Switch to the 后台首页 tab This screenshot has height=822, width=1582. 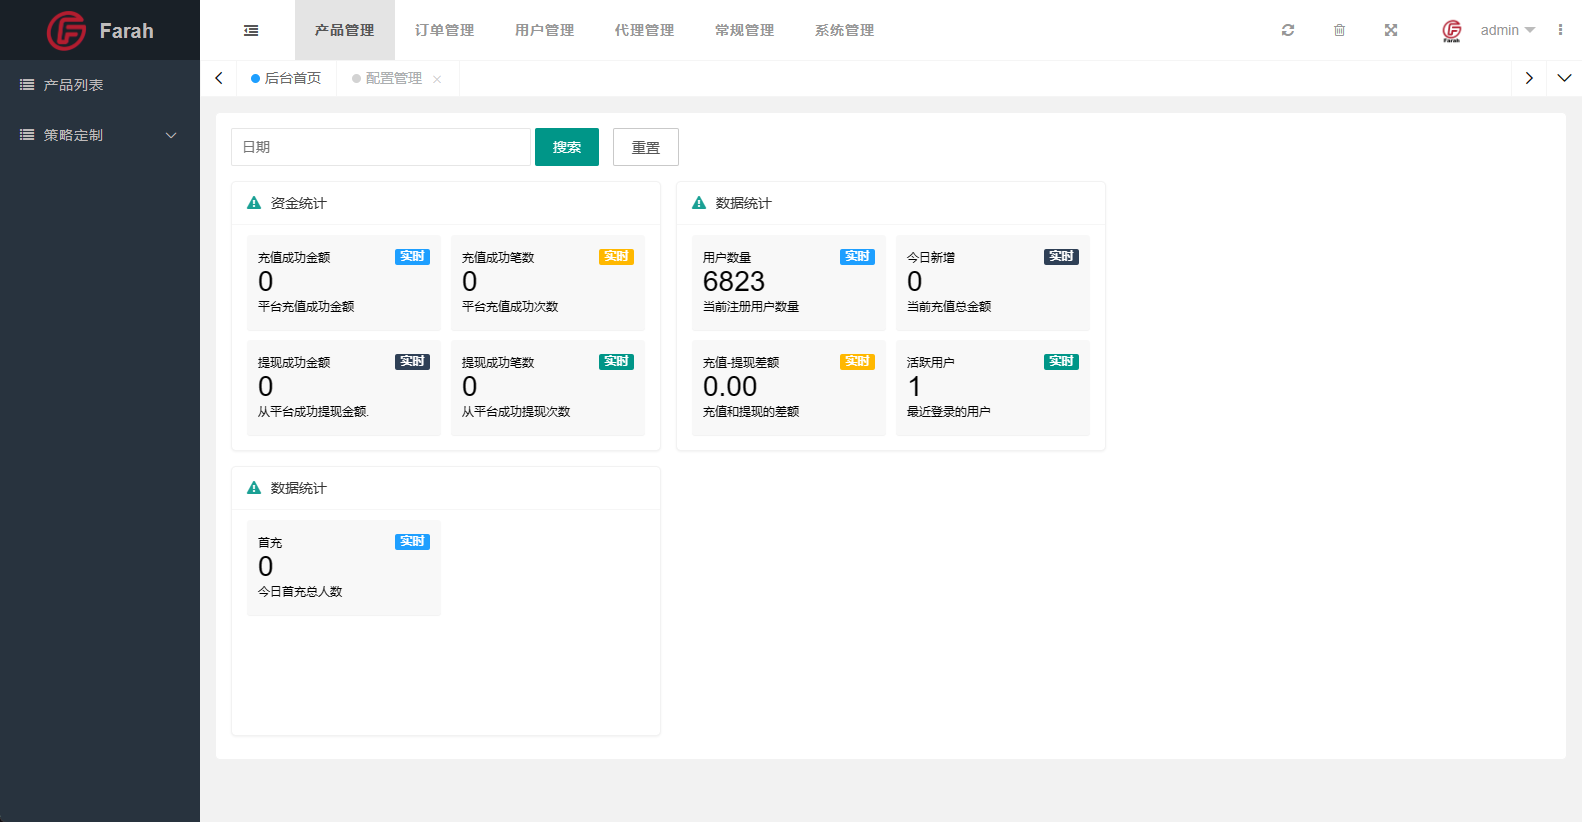coord(287,78)
